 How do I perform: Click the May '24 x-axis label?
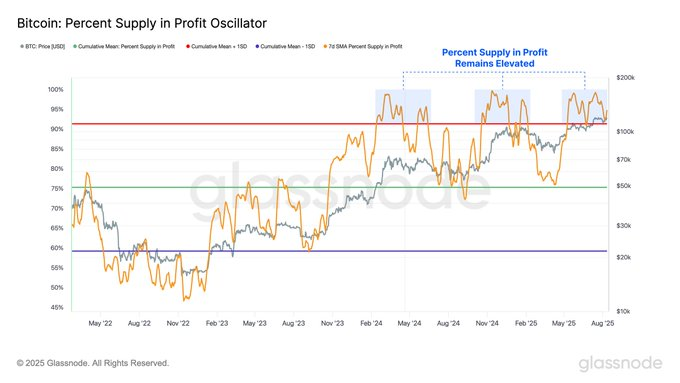coord(409,323)
